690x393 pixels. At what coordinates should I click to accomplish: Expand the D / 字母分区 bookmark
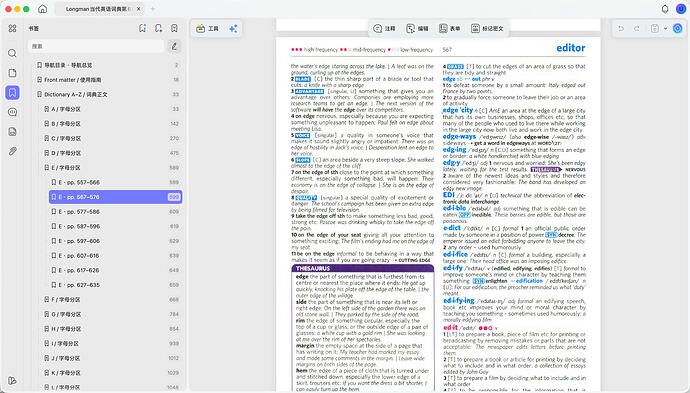pos(46,153)
